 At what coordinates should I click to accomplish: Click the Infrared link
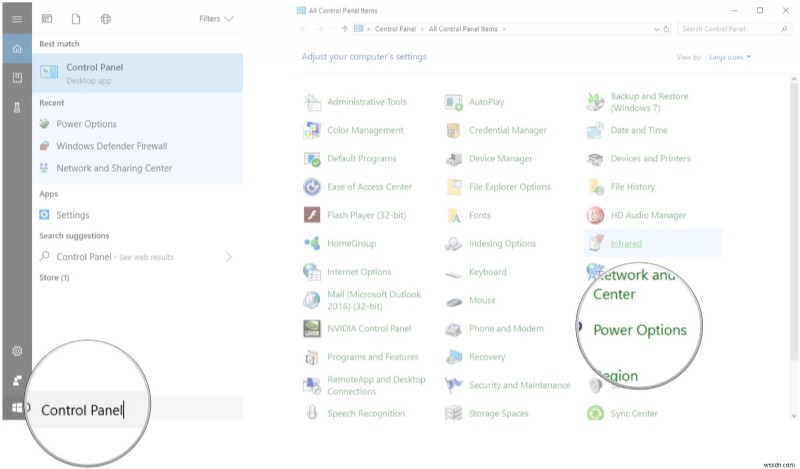click(x=626, y=244)
